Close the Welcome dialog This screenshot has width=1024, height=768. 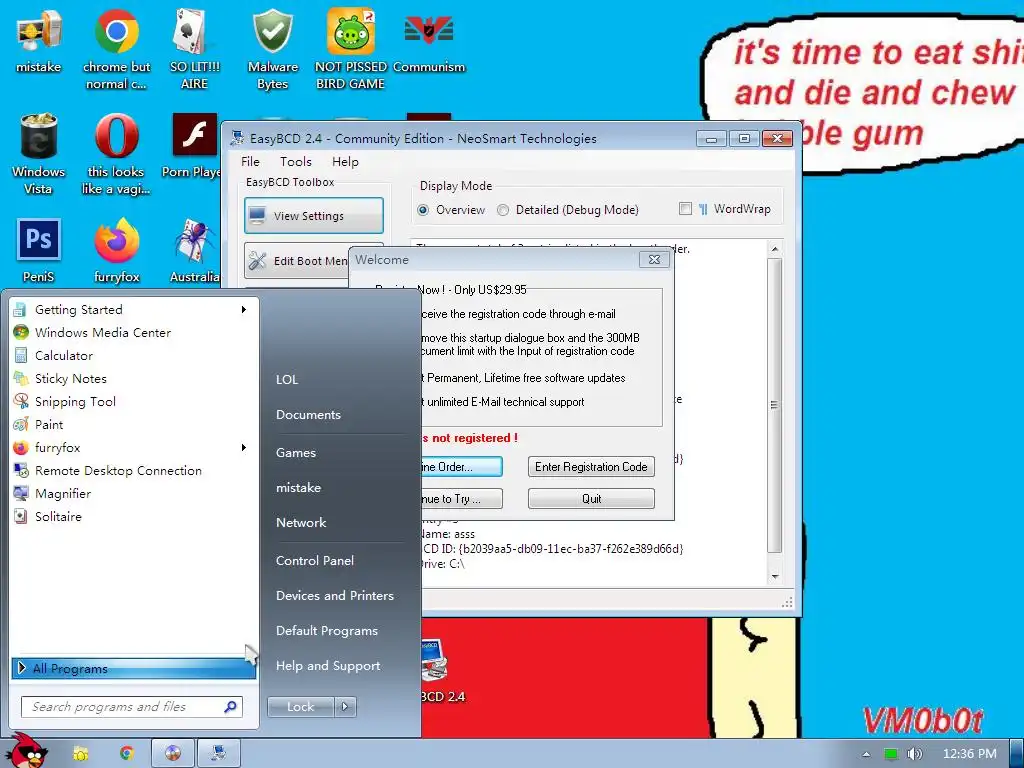click(x=654, y=259)
